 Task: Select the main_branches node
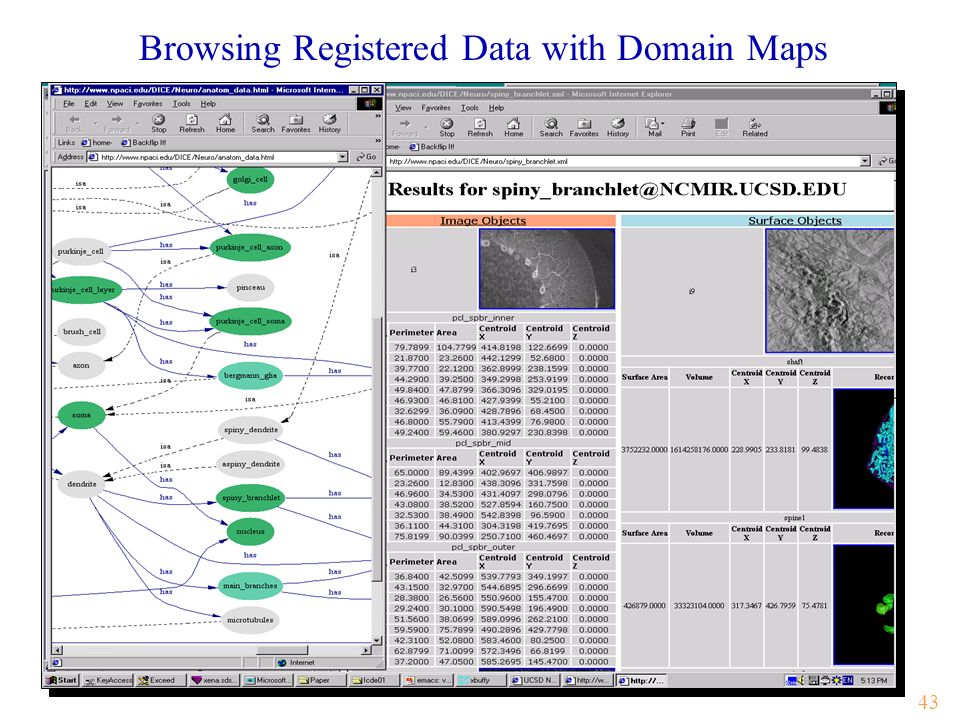tap(250, 586)
